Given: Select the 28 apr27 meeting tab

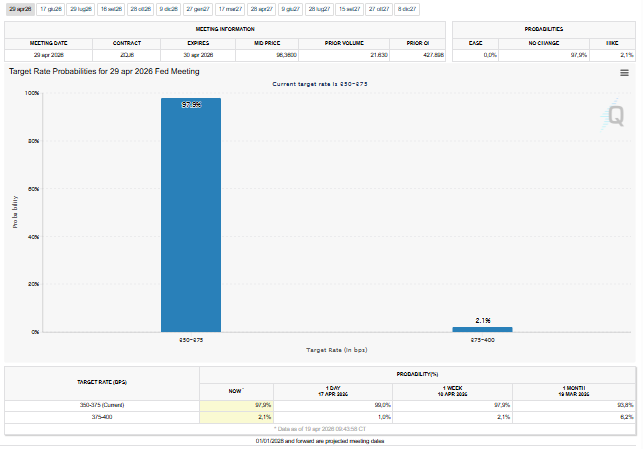Looking at the screenshot, I should pos(261,8).
